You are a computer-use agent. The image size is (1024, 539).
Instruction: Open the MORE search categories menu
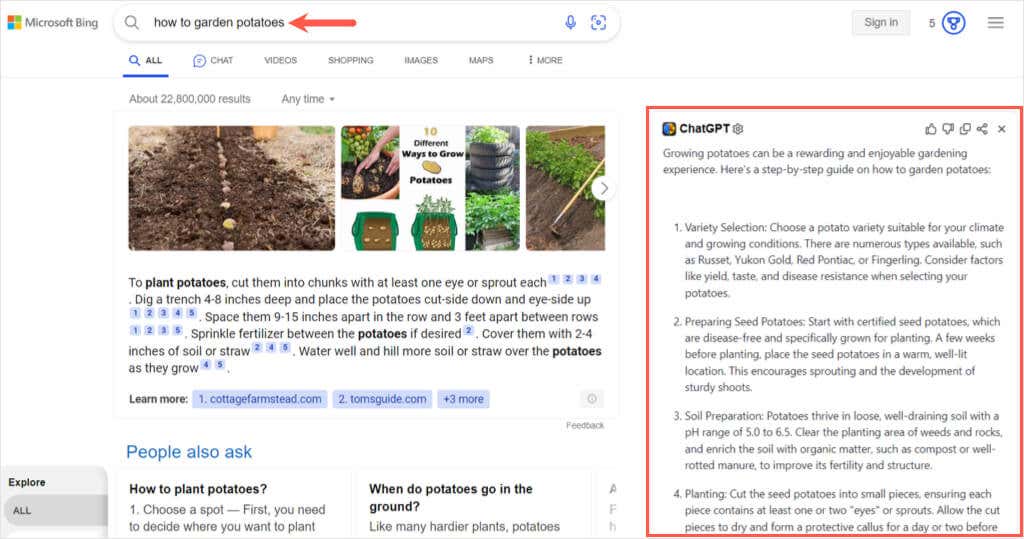tap(545, 60)
